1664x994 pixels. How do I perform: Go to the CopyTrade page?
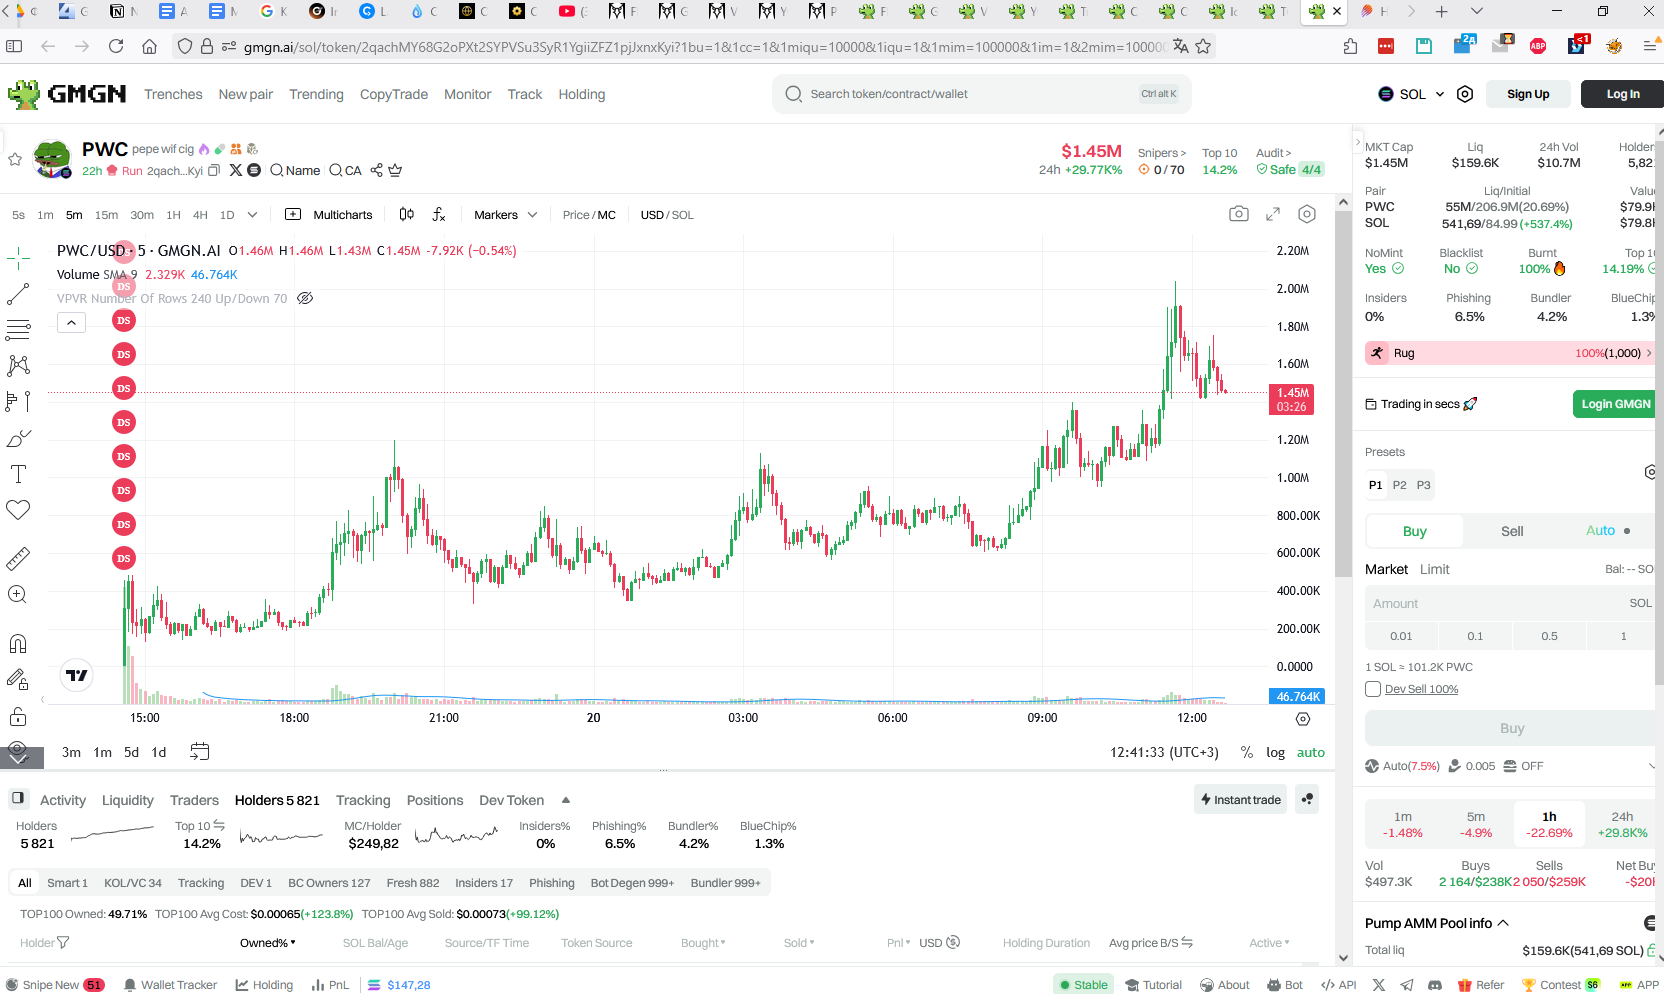tap(393, 94)
